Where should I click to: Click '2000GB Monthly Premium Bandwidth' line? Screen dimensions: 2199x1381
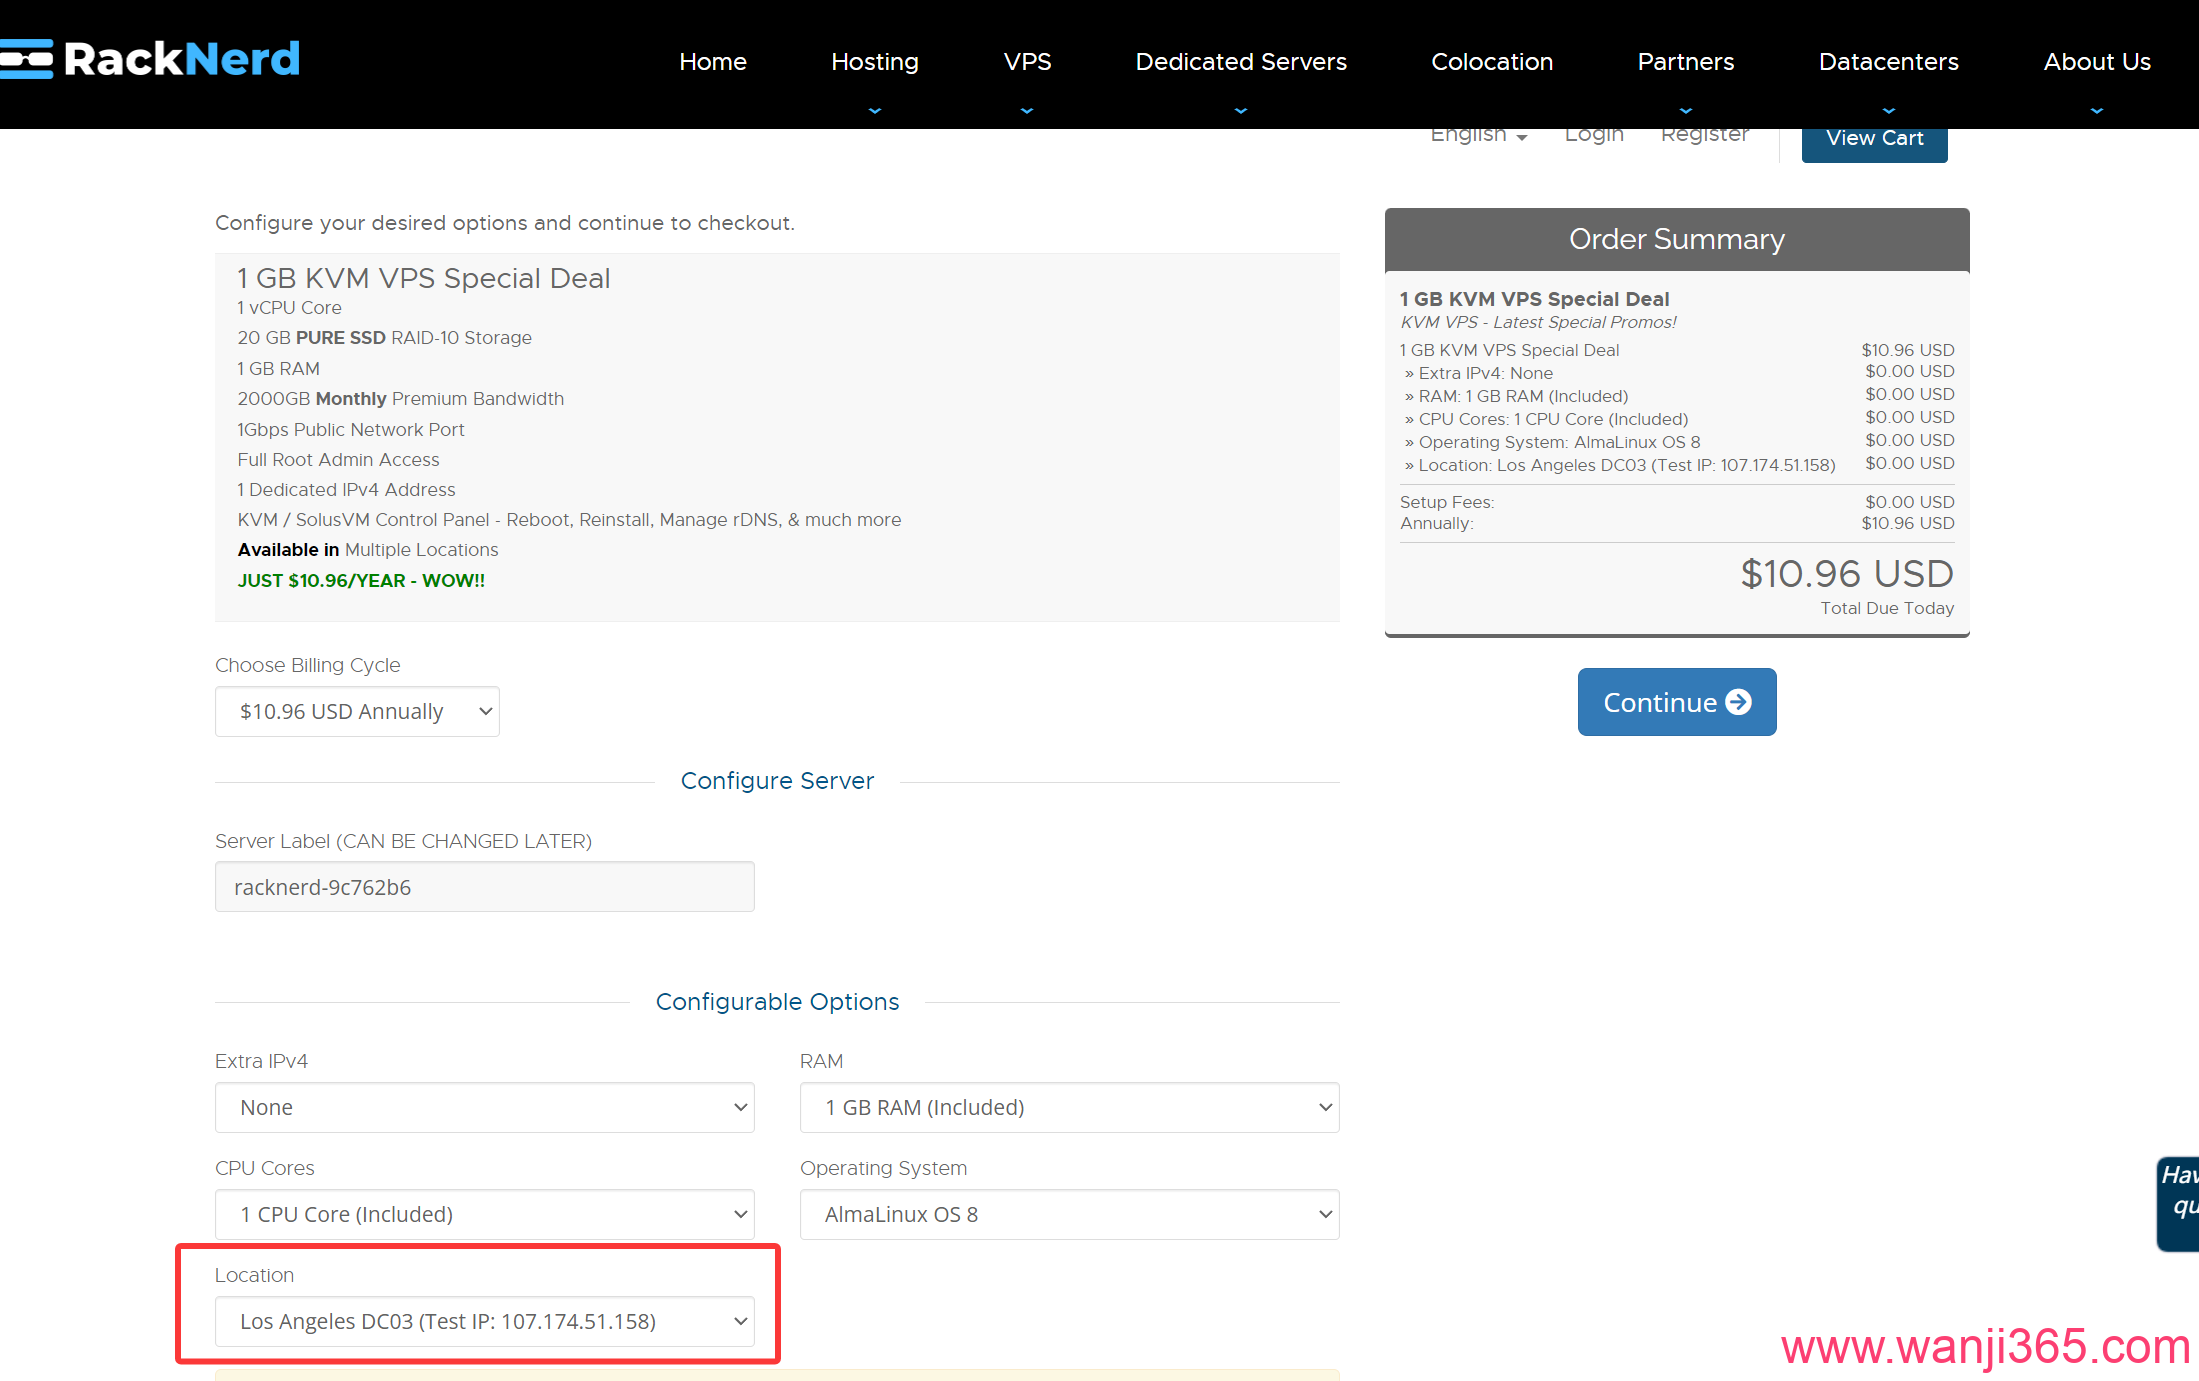[x=400, y=399]
